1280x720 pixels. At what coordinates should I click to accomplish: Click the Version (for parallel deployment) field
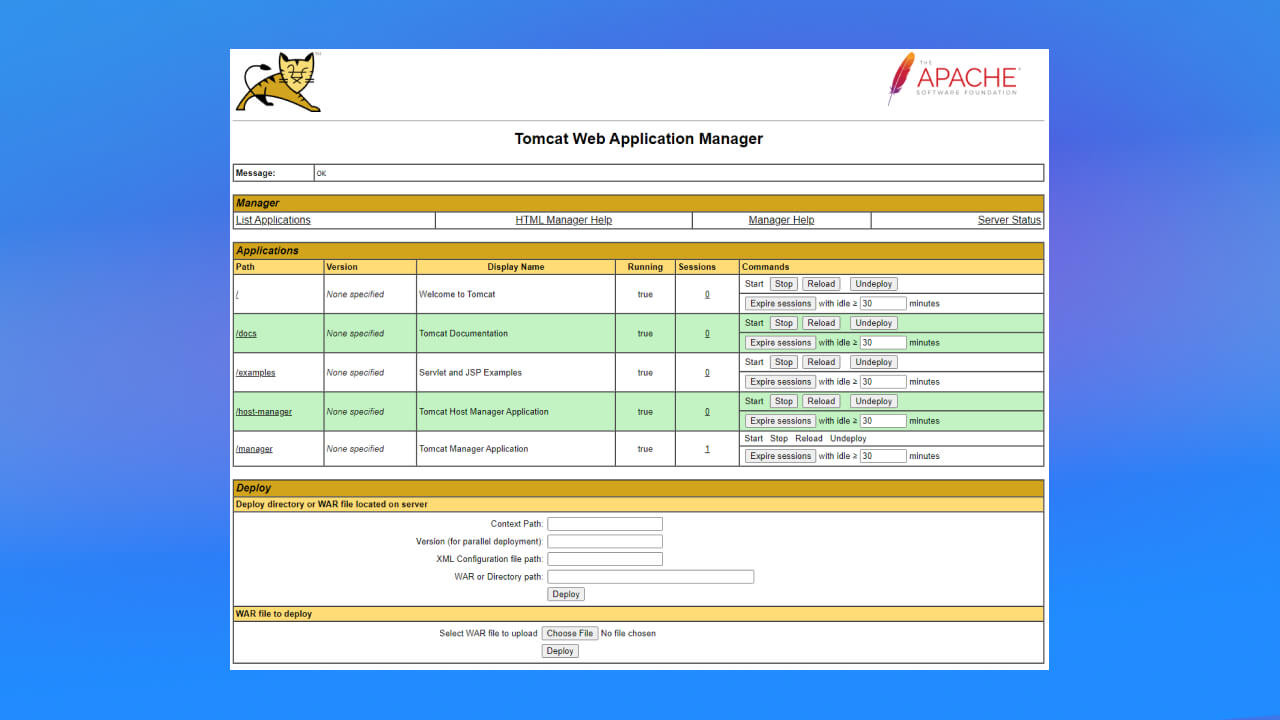click(x=605, y=541)
